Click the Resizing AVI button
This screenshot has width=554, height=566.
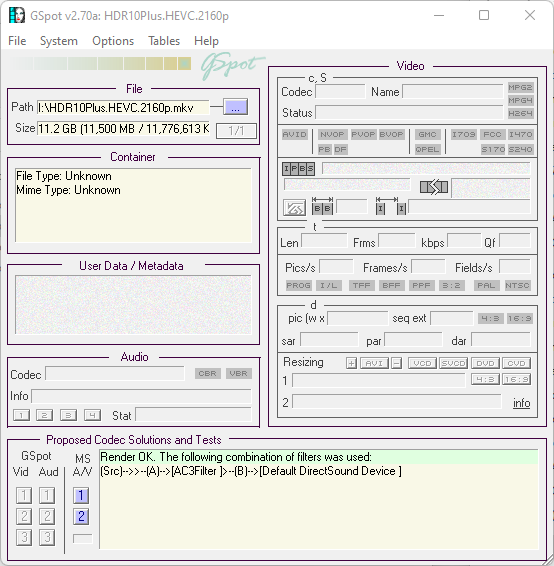click(x=374, y=363)
